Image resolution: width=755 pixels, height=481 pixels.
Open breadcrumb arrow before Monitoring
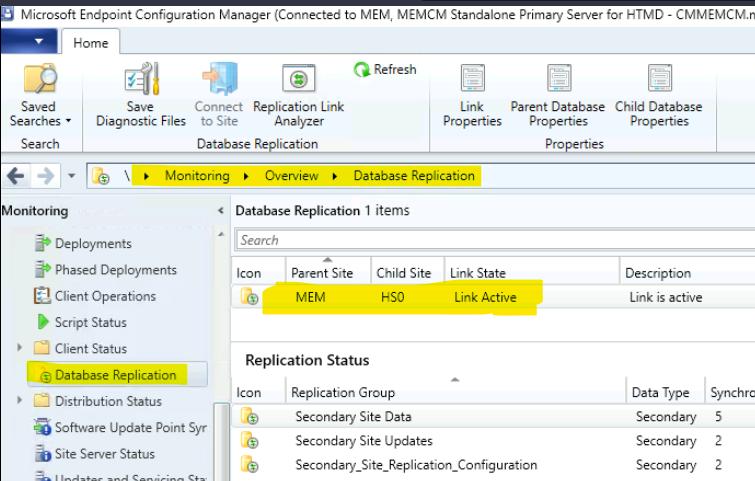coord(146,176)
